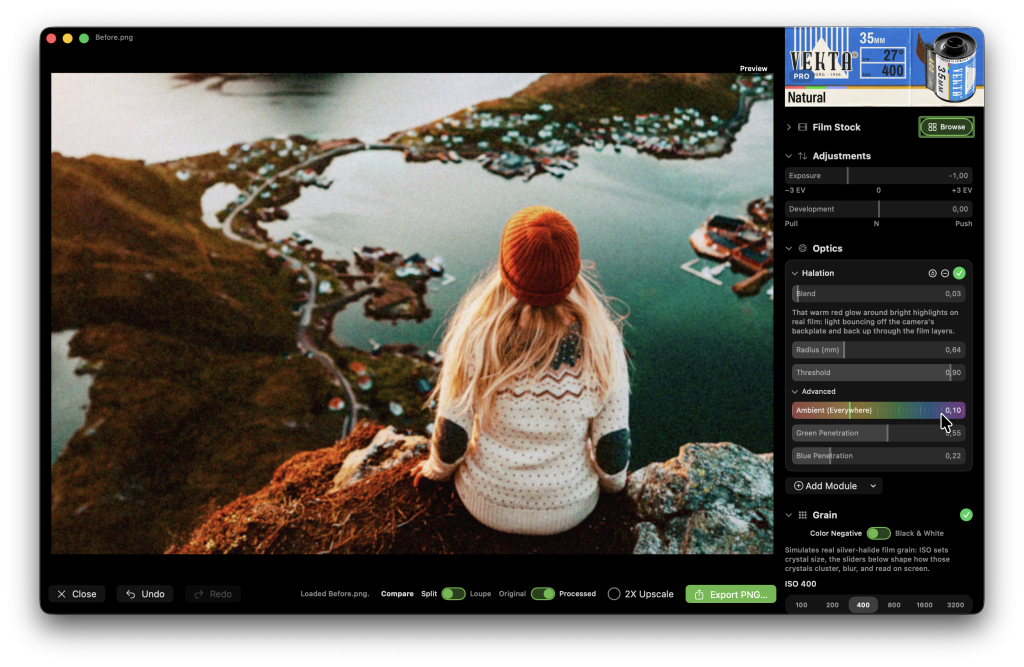Expand the Film Stock section chevron
Viewport: 1024px width, 667px height.
[789, 127]
